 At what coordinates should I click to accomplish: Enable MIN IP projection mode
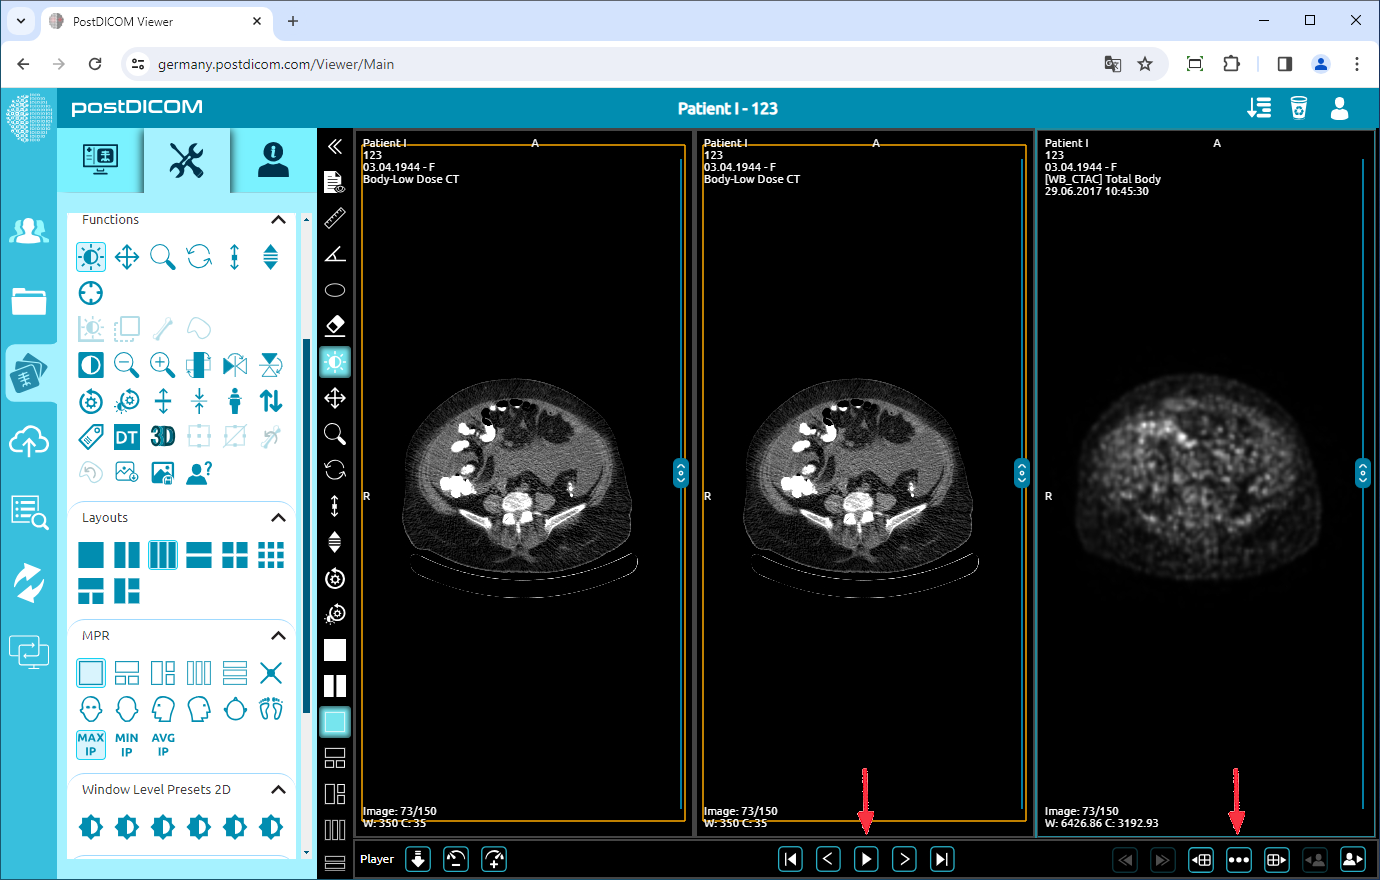(x=127, y=744)
